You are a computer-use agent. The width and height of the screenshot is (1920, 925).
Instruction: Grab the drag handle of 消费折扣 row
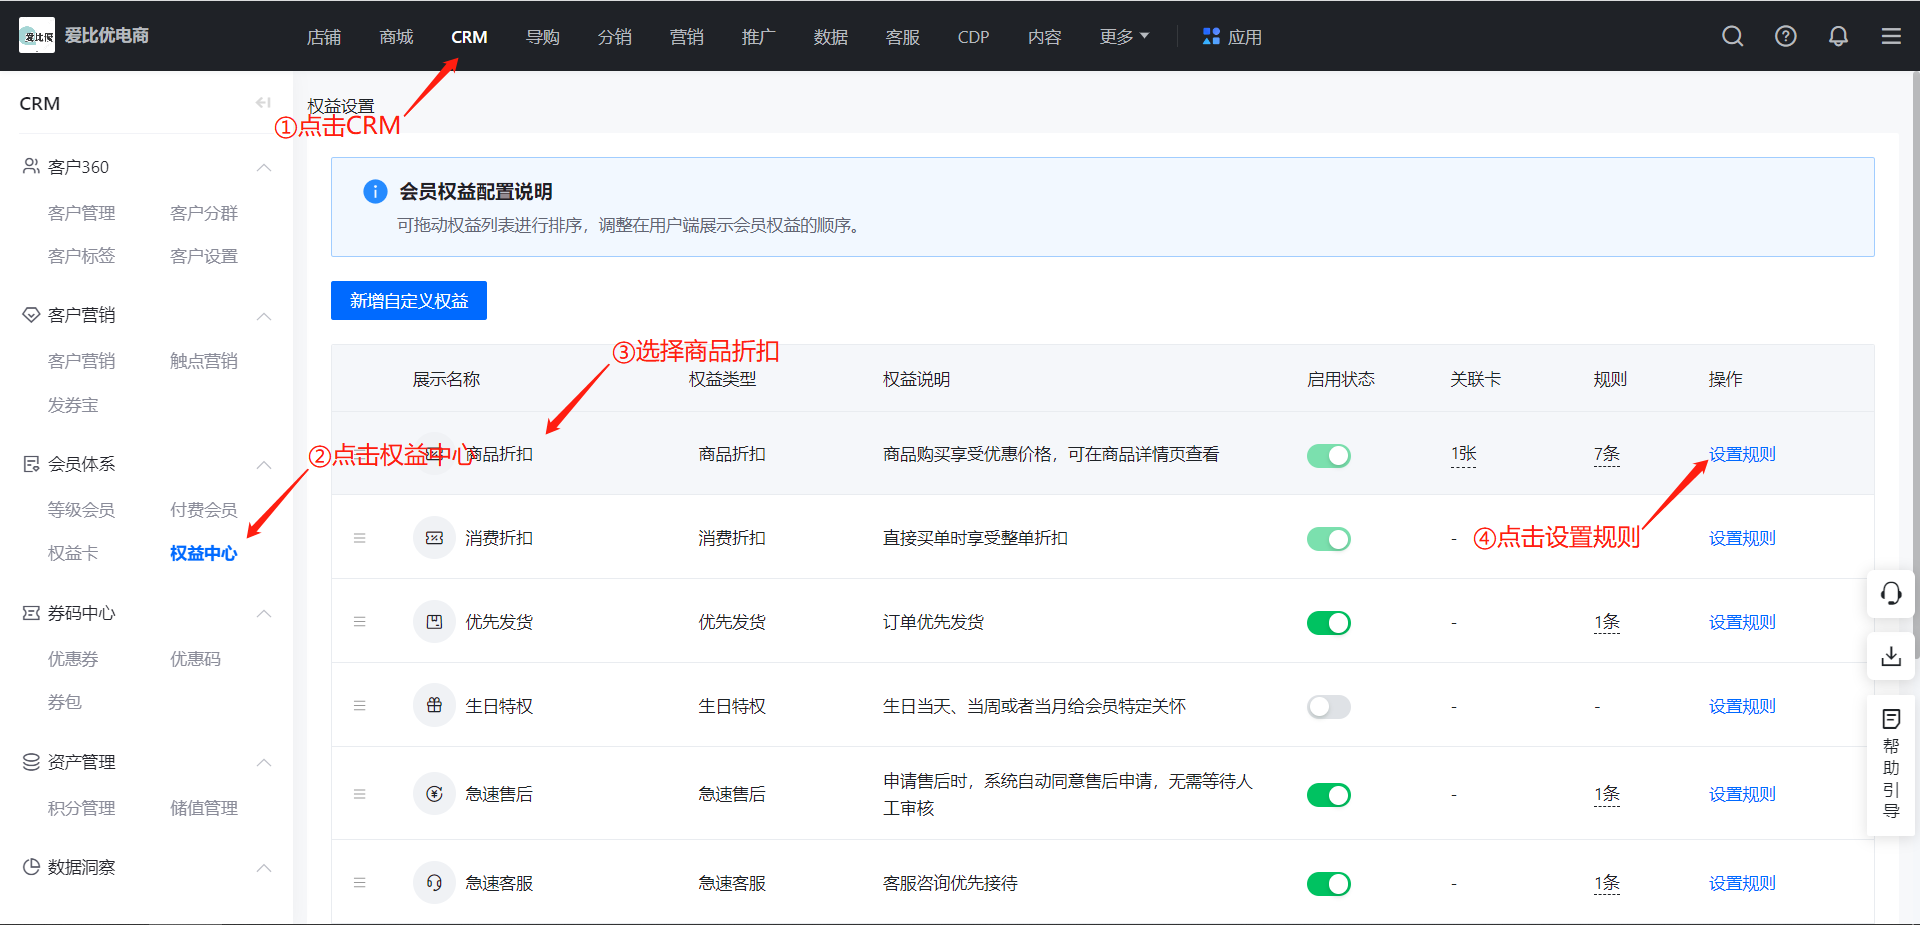(x=359, y=538)
